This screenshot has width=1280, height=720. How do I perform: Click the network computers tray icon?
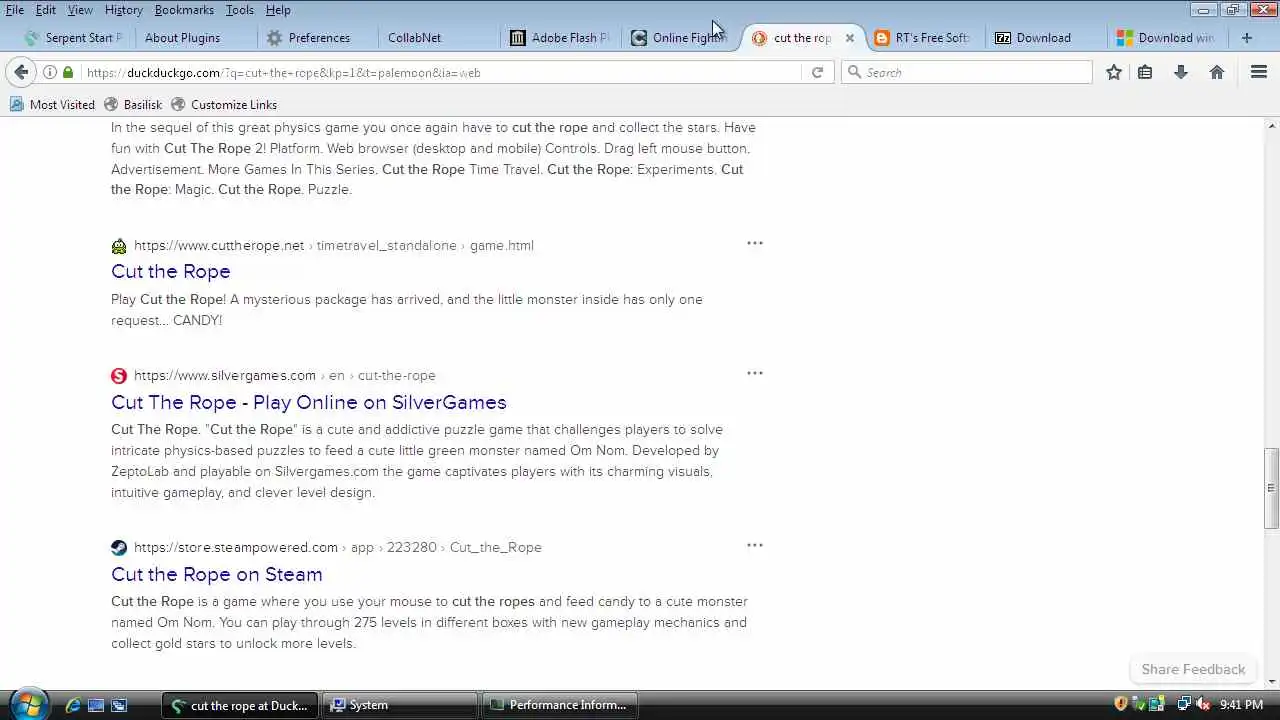(x=1183, y=704)
